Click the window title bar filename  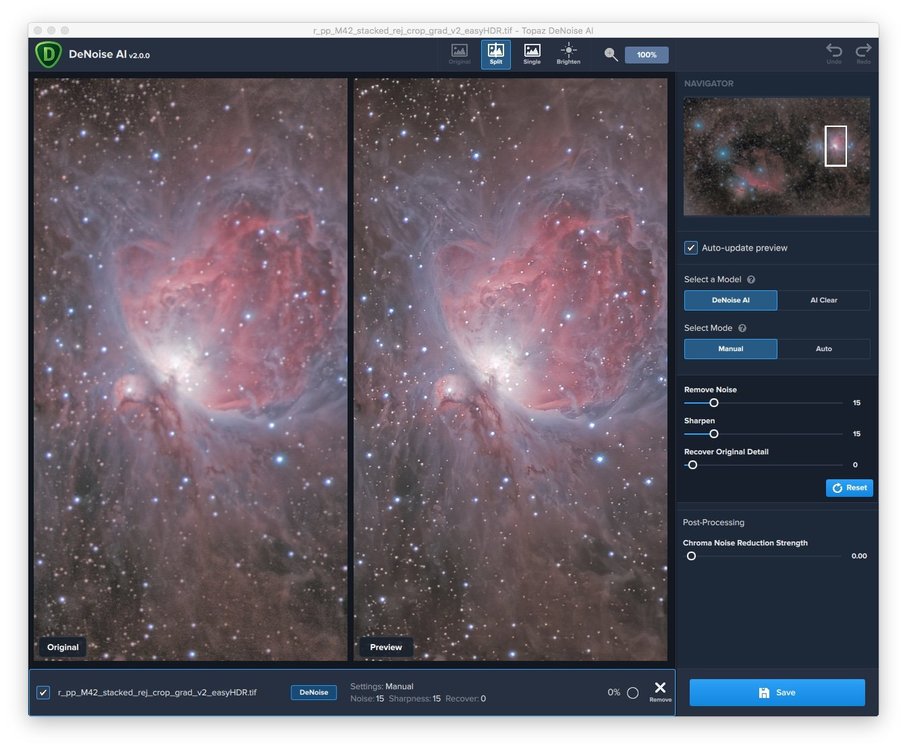453,30
